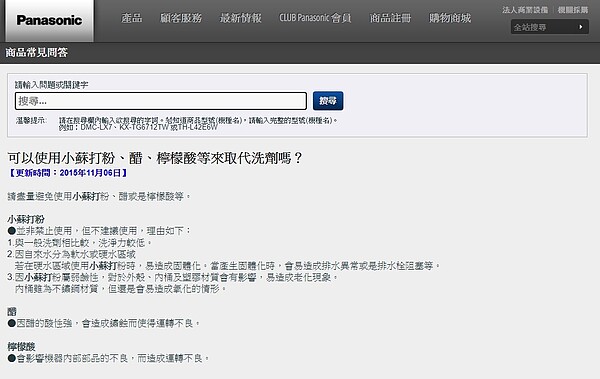Go to 法人商業設備 link
This screenshot has height=379, width=600.
coord(525,10)
